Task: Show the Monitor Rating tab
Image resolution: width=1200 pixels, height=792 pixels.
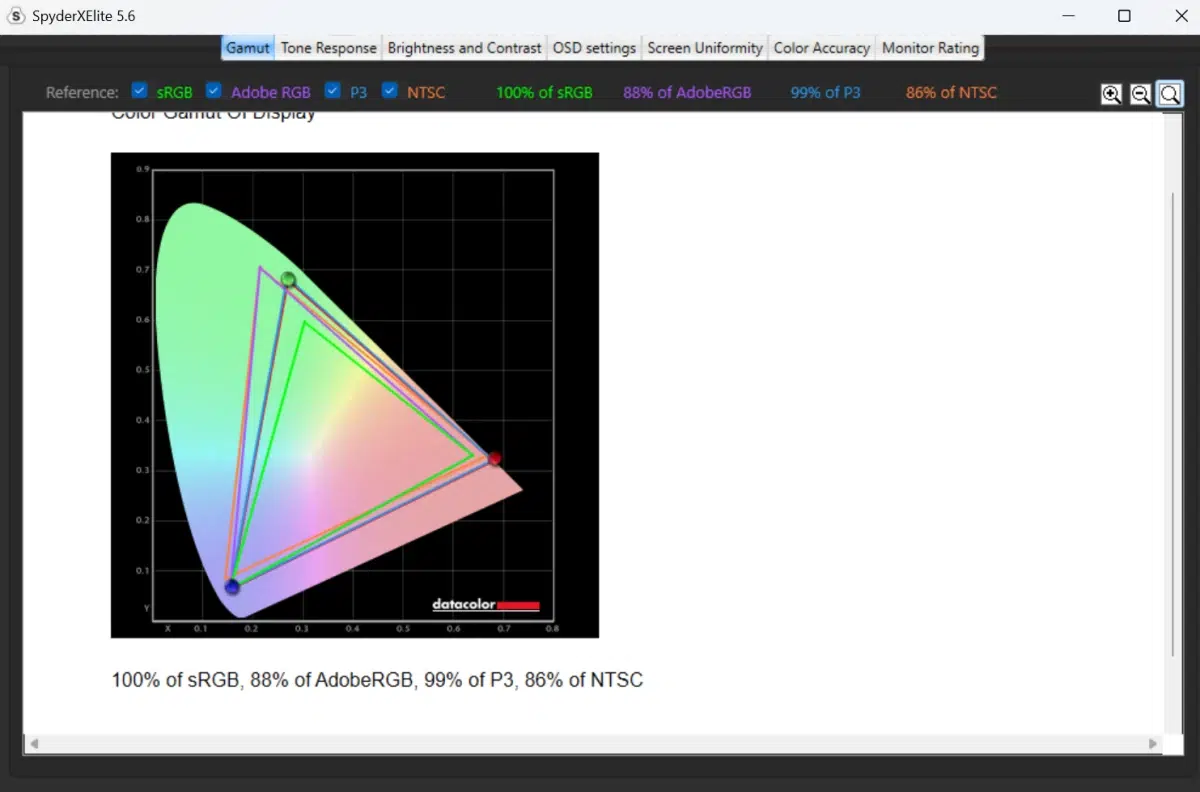Action: pos(930,48)
